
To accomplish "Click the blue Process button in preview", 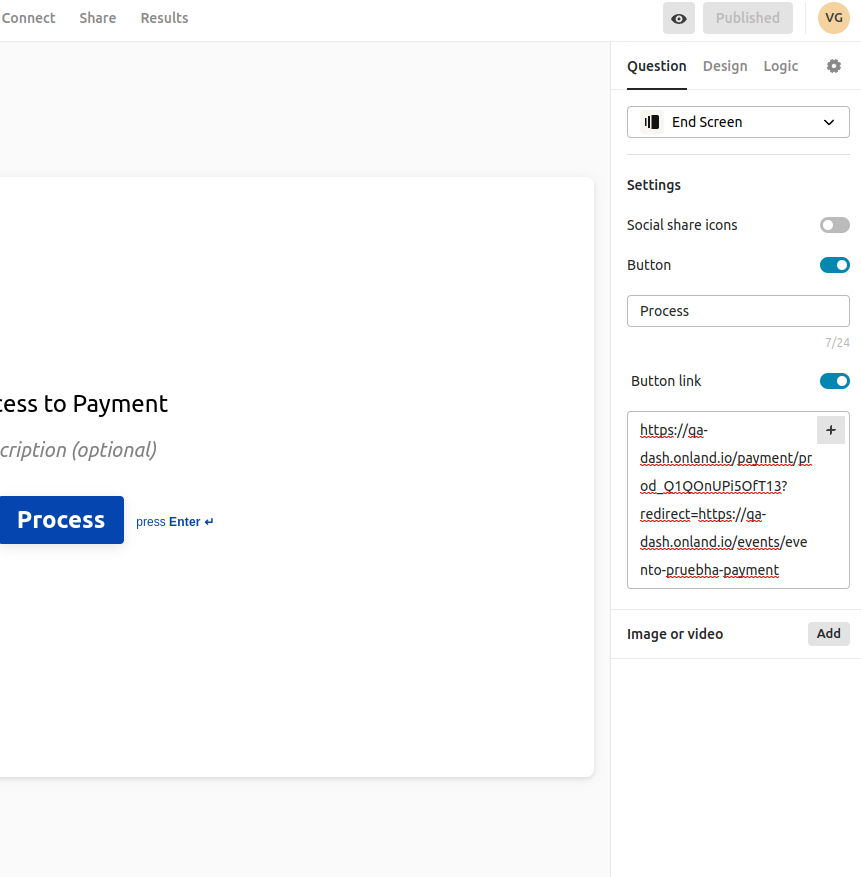I will [x=61, y=520].
